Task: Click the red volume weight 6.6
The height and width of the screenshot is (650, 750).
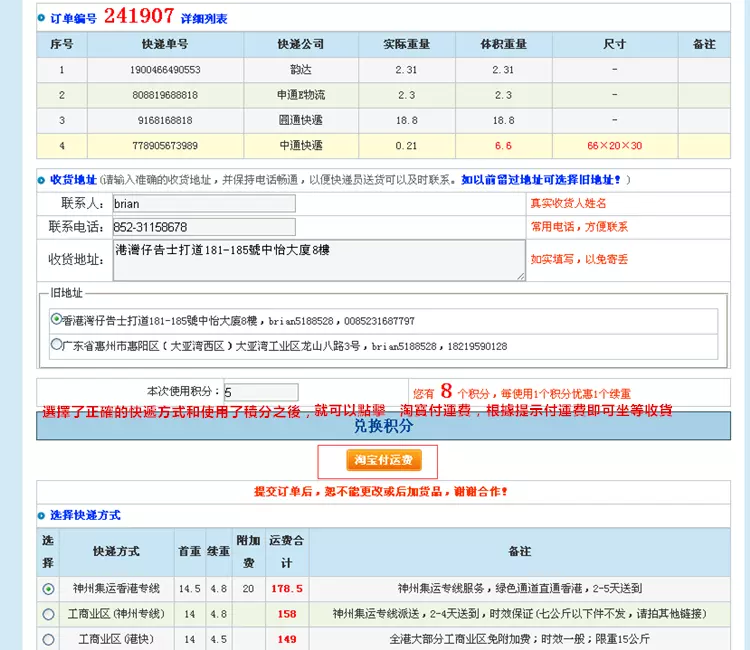Action: [x=503, y=146]
